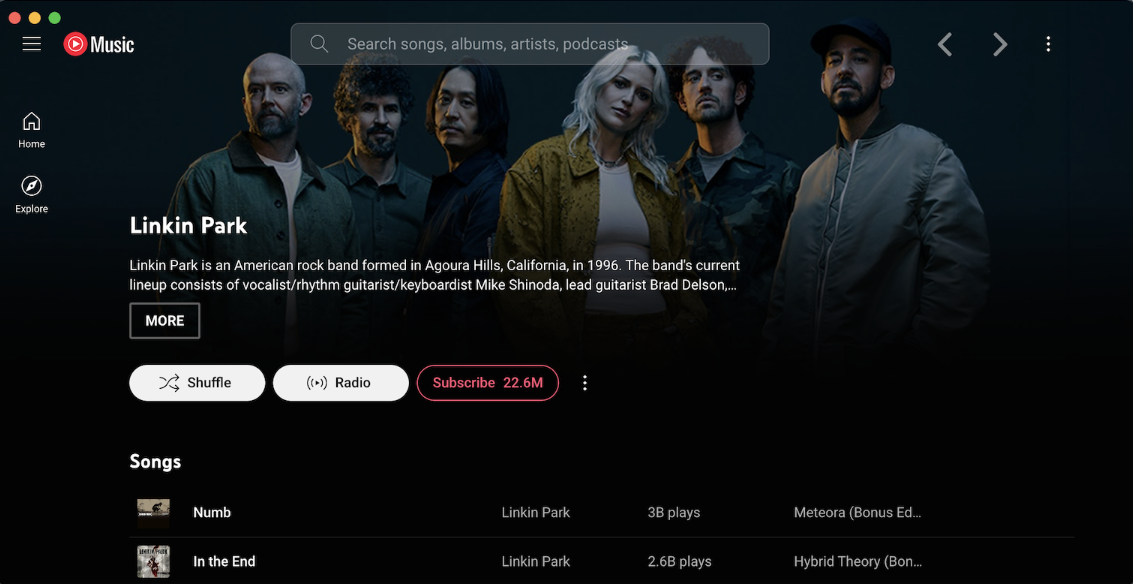Open Explore from the sidebar
This screenshot has width=1133, height=584.
(x=32, y=195)
